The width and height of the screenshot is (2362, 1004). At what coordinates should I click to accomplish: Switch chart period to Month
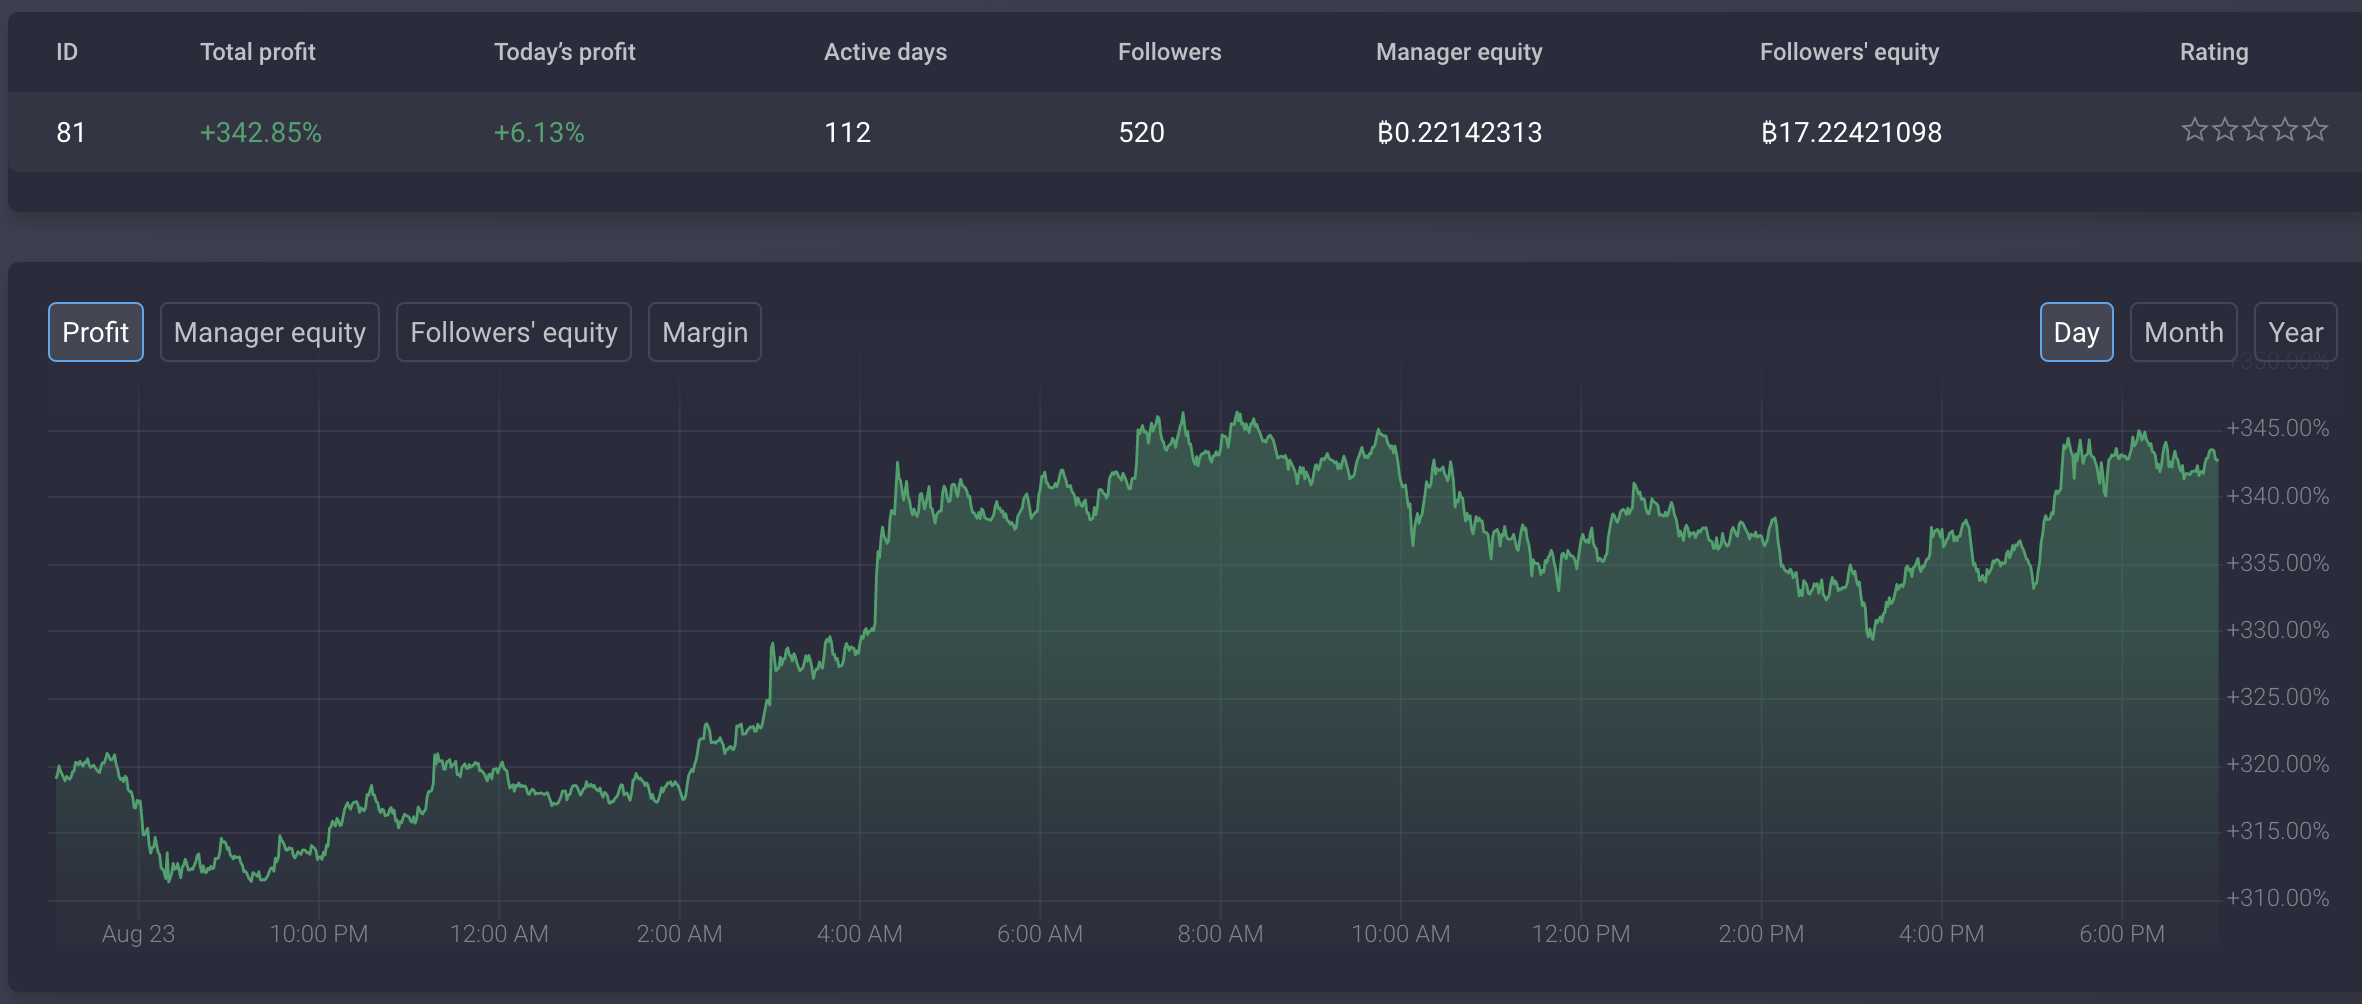click(x=2183, y=332)
